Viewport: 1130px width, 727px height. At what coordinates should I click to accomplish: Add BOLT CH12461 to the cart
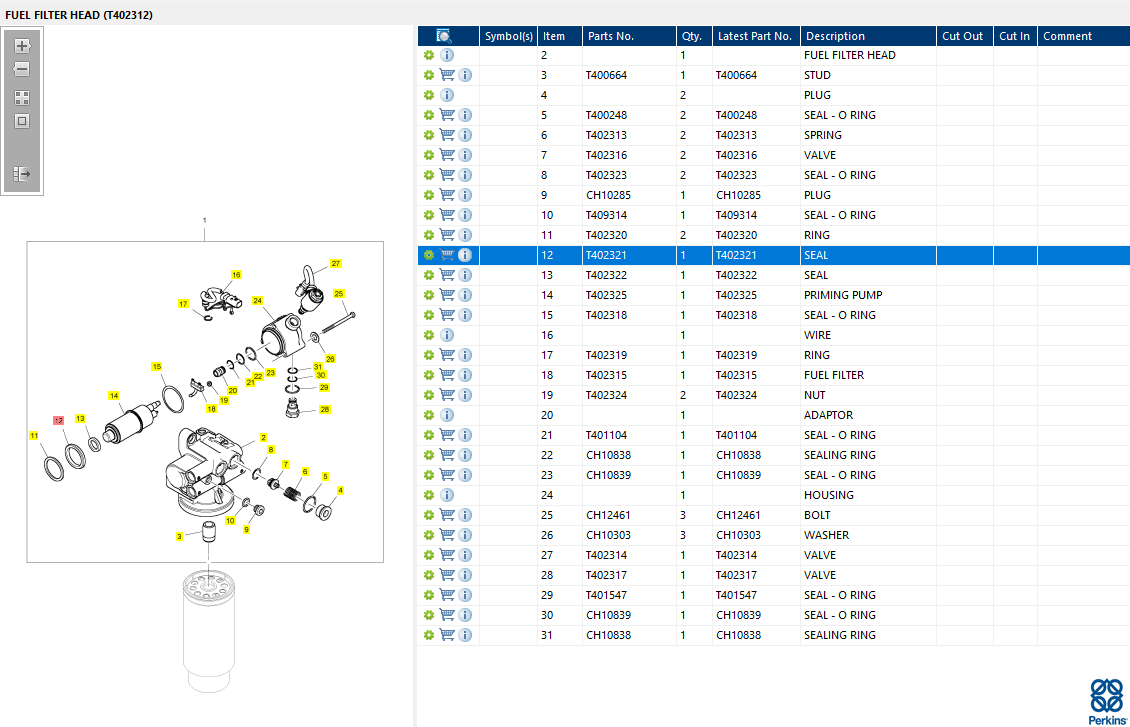click(447, 515)
